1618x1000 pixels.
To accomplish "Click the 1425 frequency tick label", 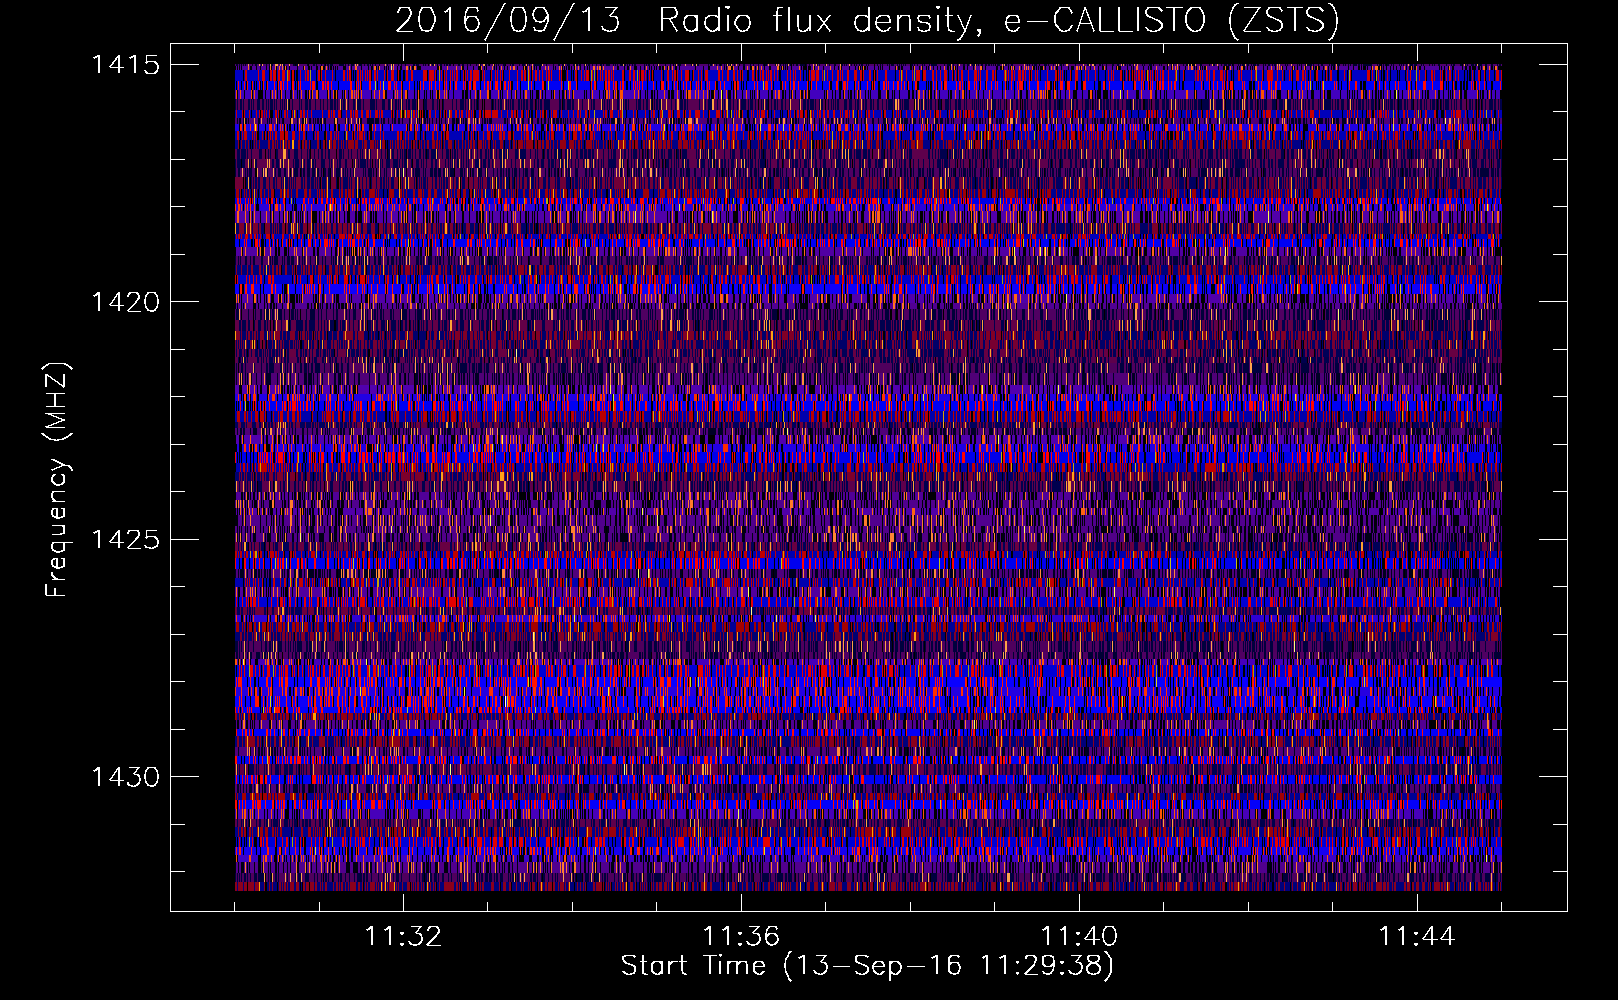I will (125, 540).
